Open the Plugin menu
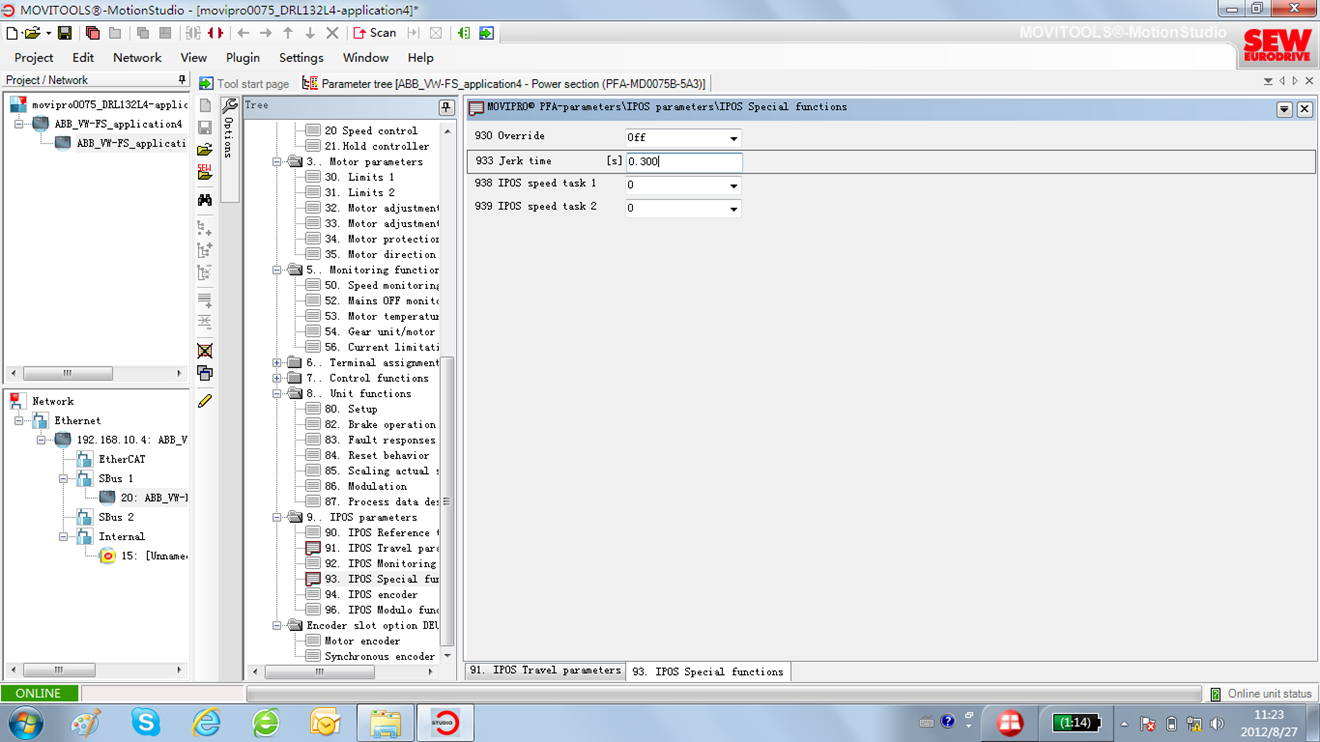 243,58
